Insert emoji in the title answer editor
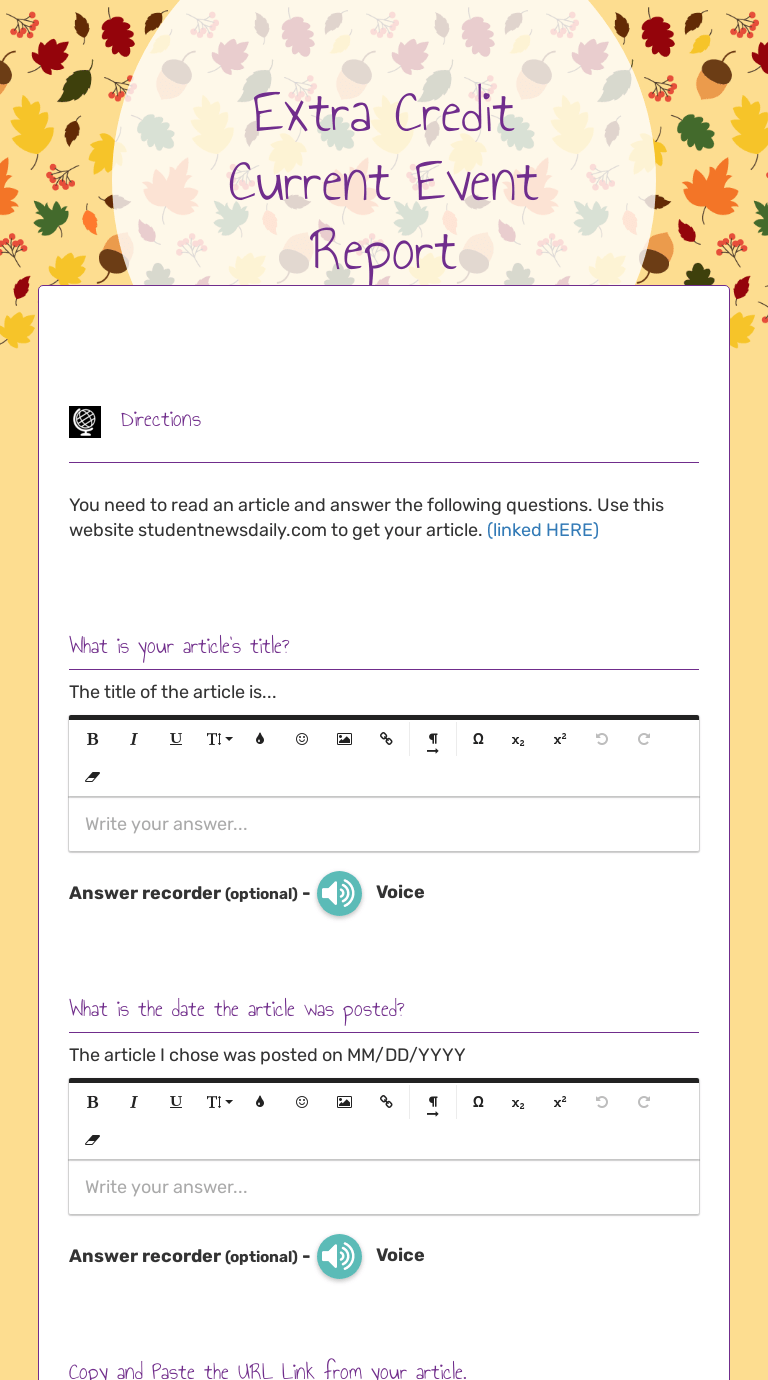The height and width of the screenshot is (1380, 768). [302, 739]
